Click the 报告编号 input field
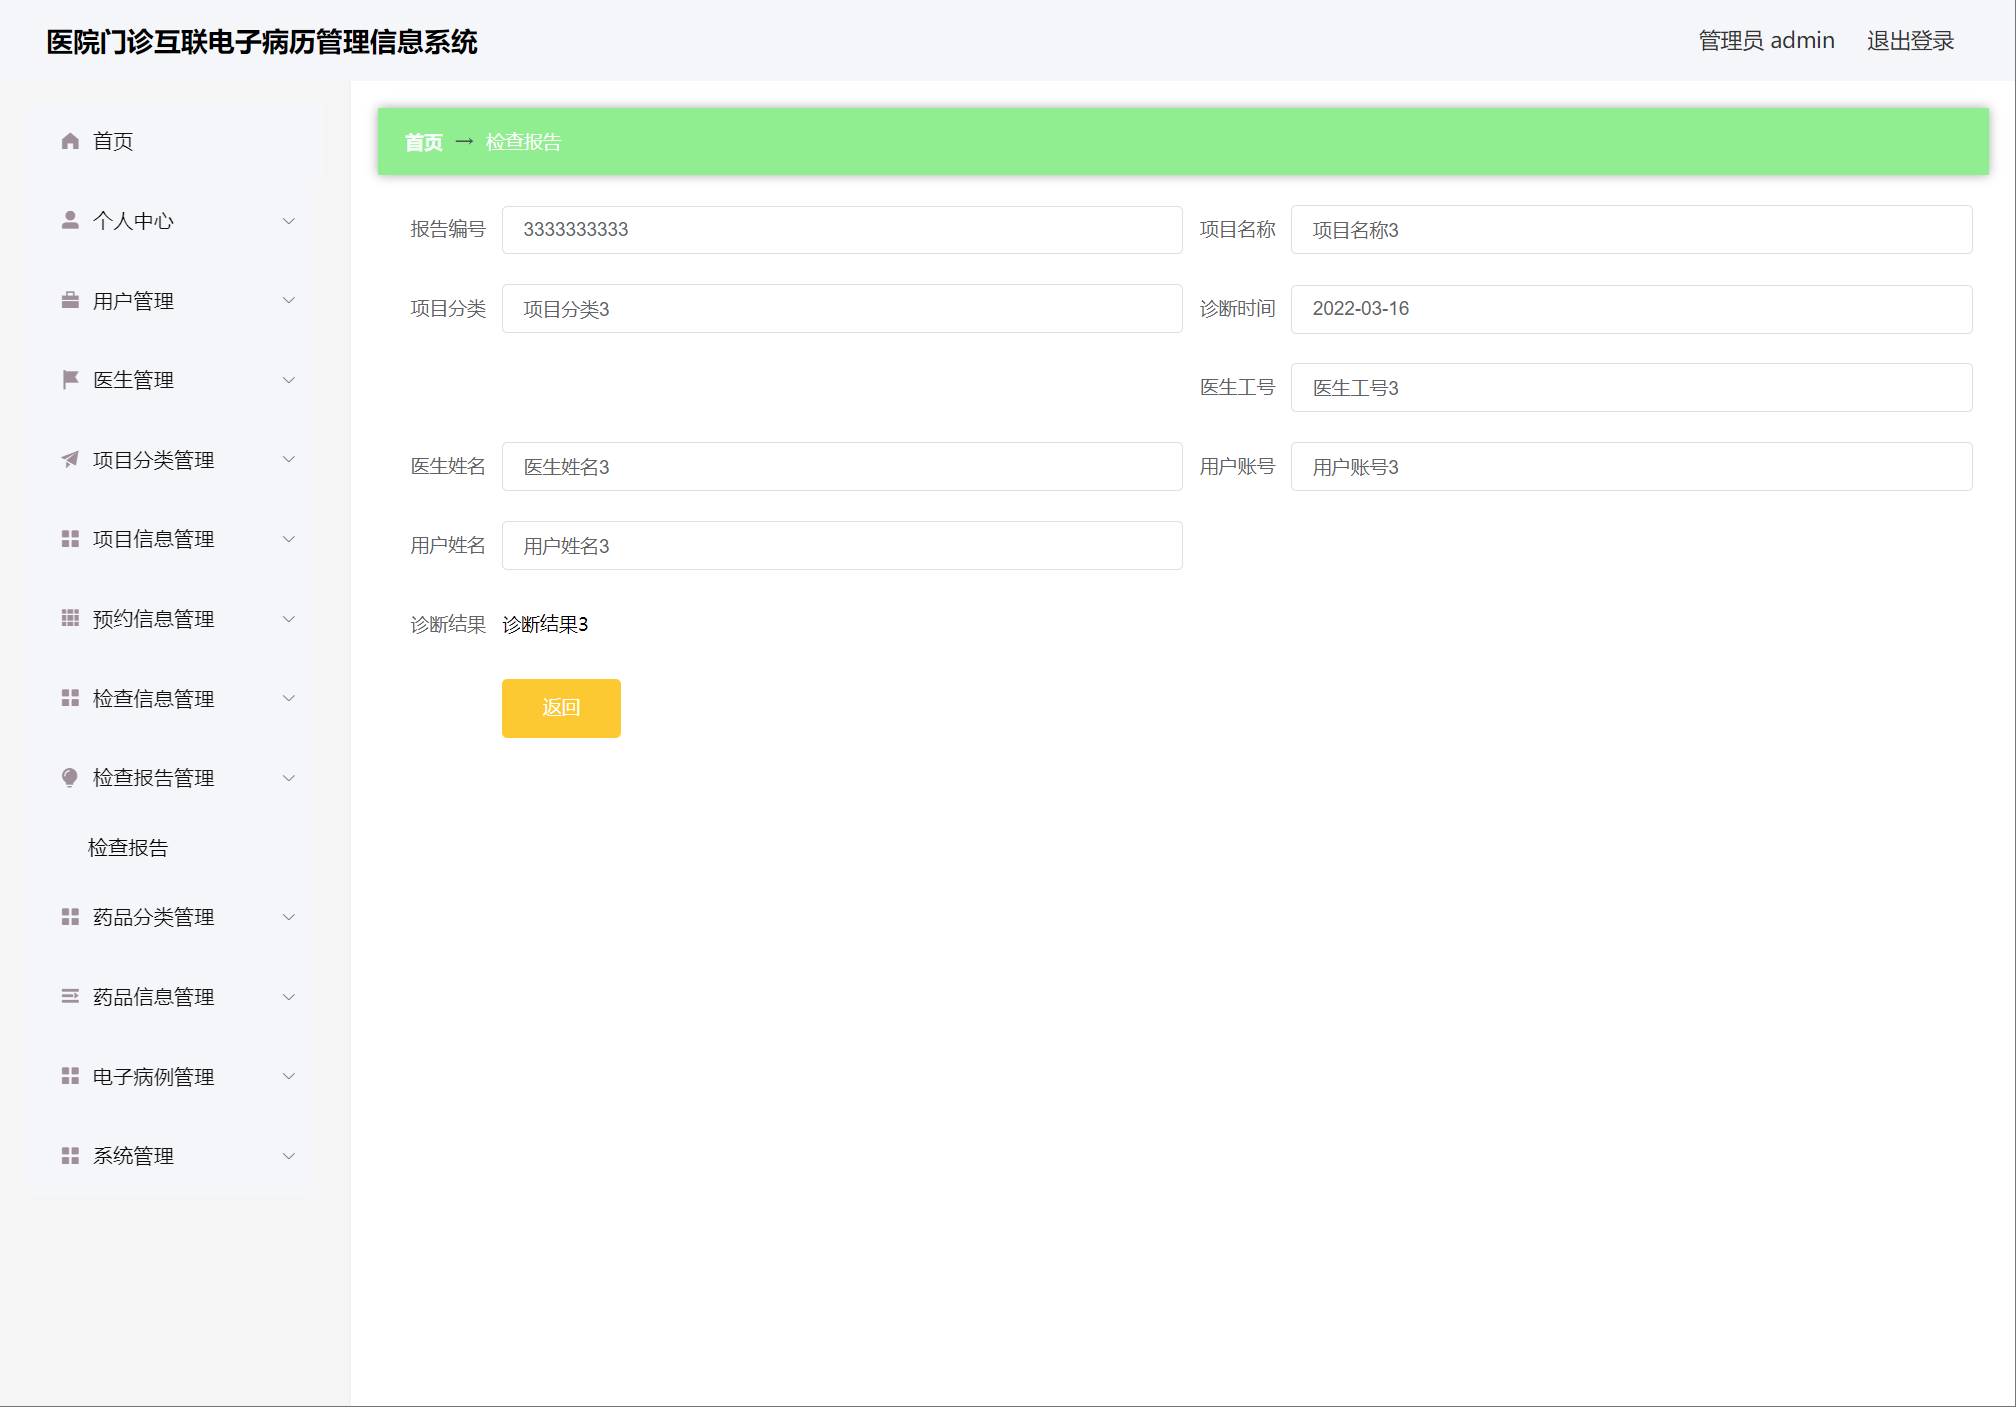This screenshot has height=1407, width=2016. [841, 229]
